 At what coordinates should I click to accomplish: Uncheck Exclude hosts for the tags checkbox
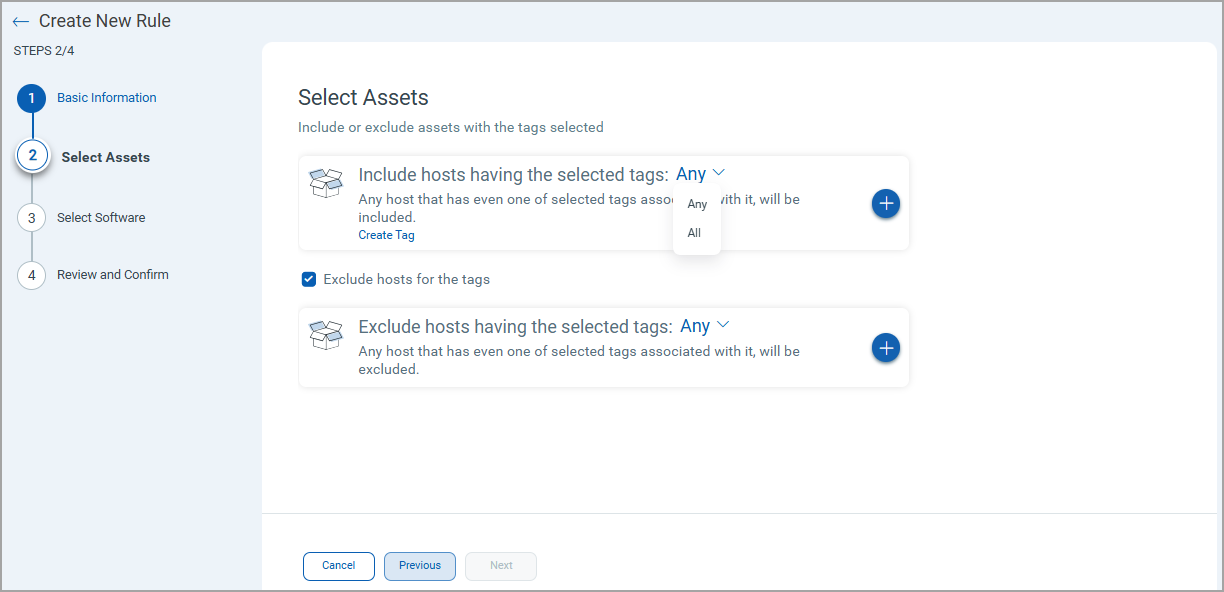tap(309, 279)
